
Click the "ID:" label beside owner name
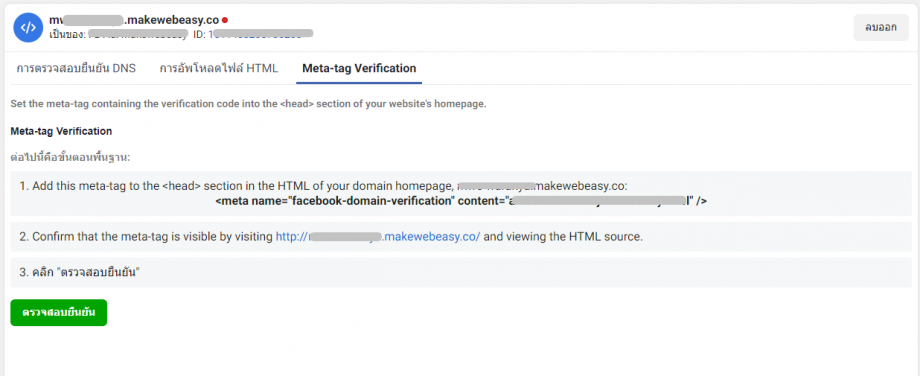coord(199,35)
